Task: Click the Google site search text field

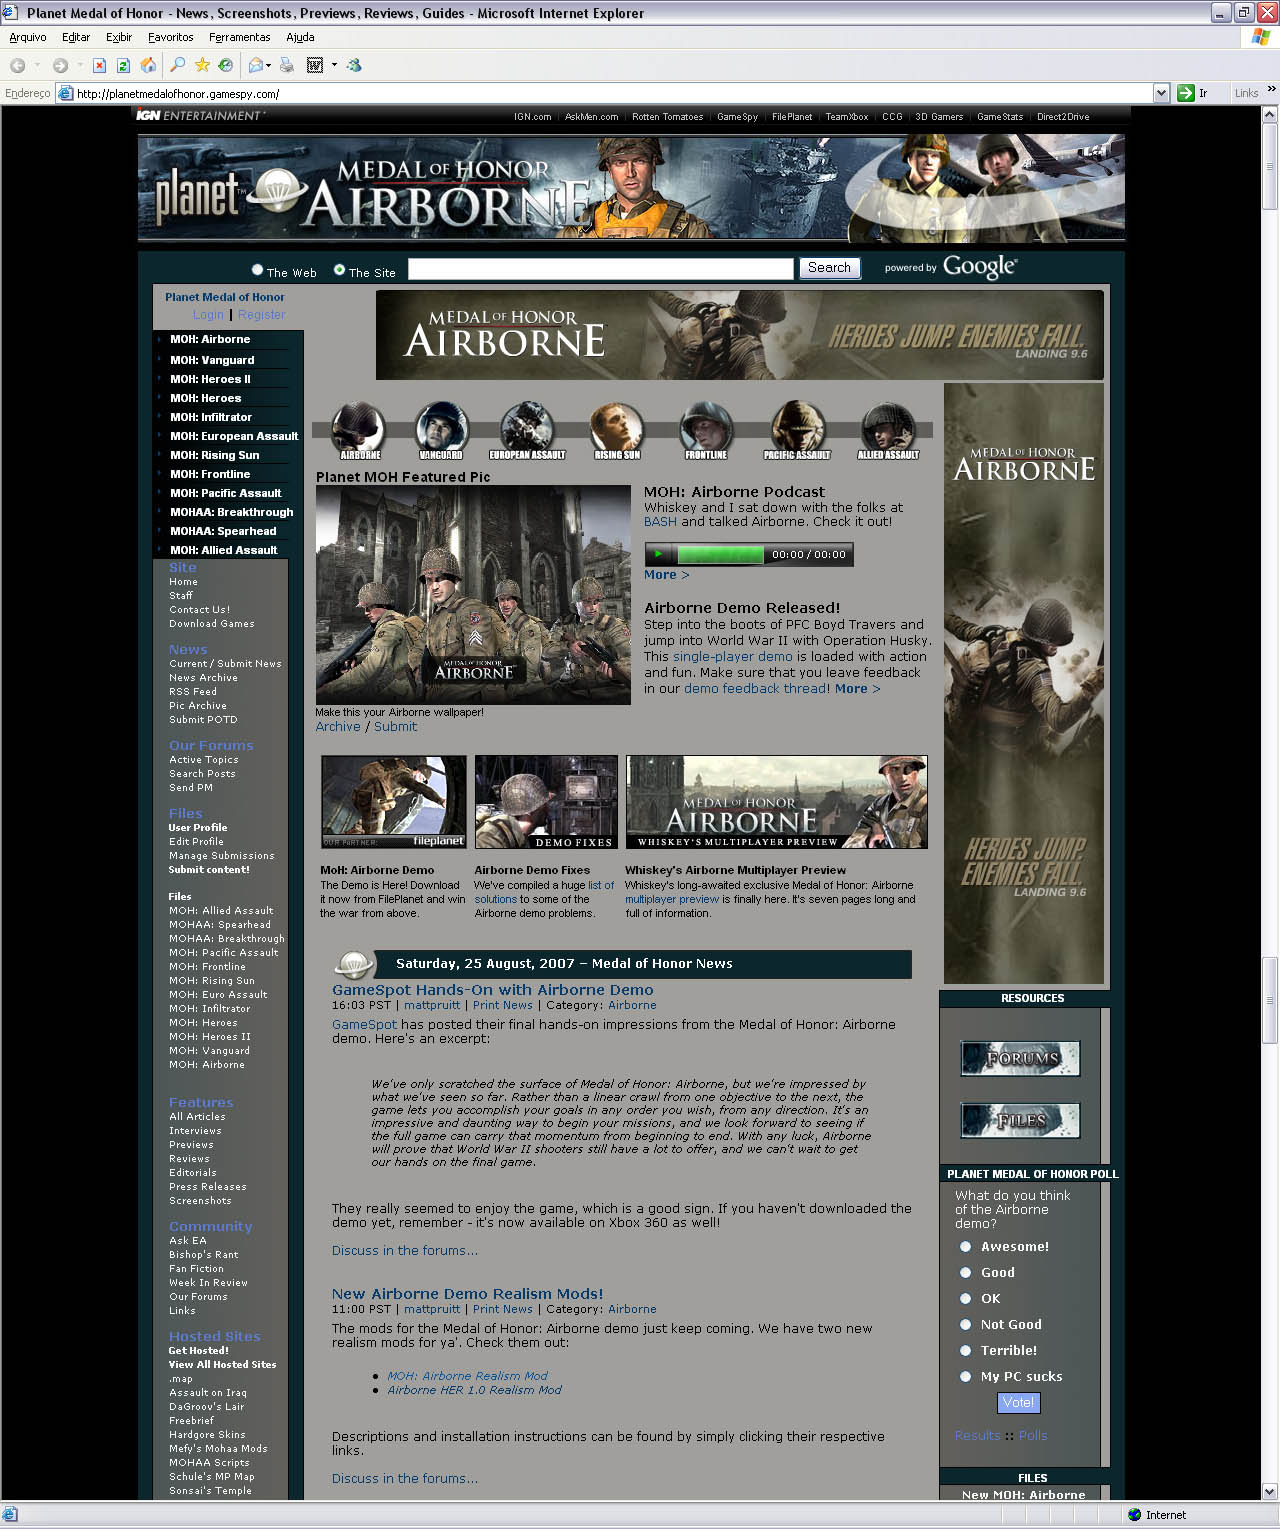Action: [600, 269]
